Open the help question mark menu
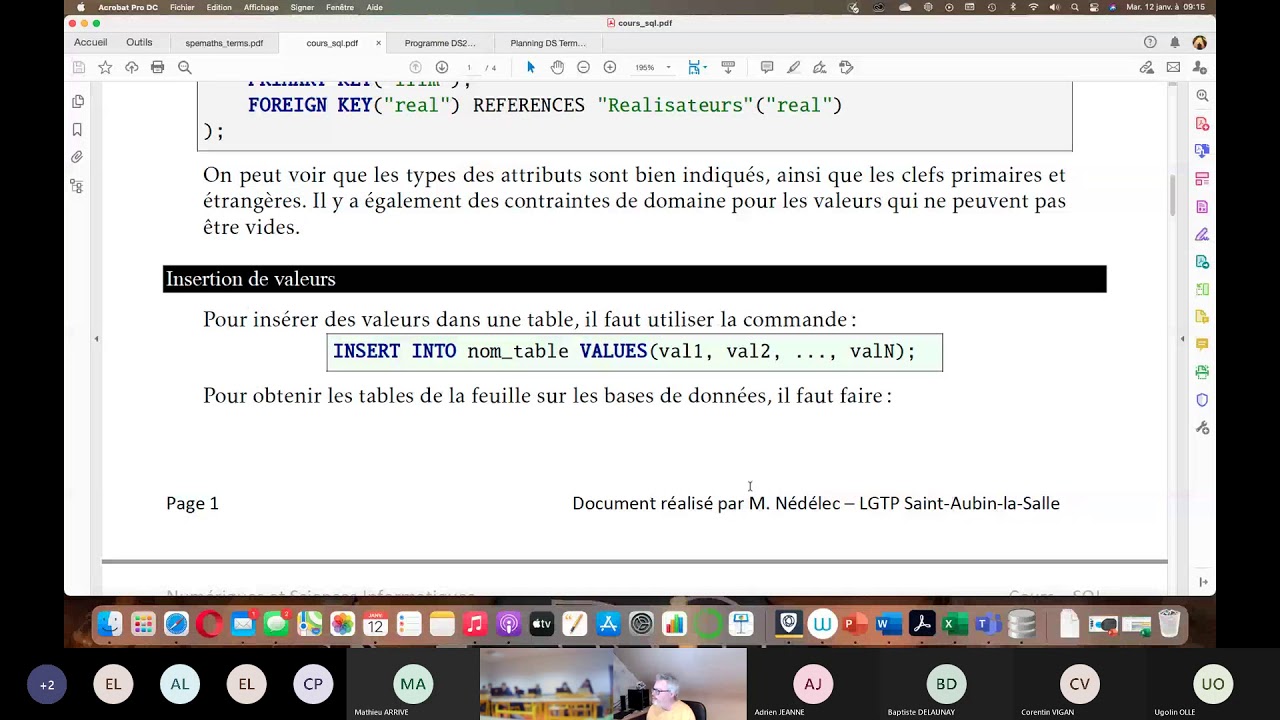This screenshot has width=1280, height=720. [x=1150, y=42]
